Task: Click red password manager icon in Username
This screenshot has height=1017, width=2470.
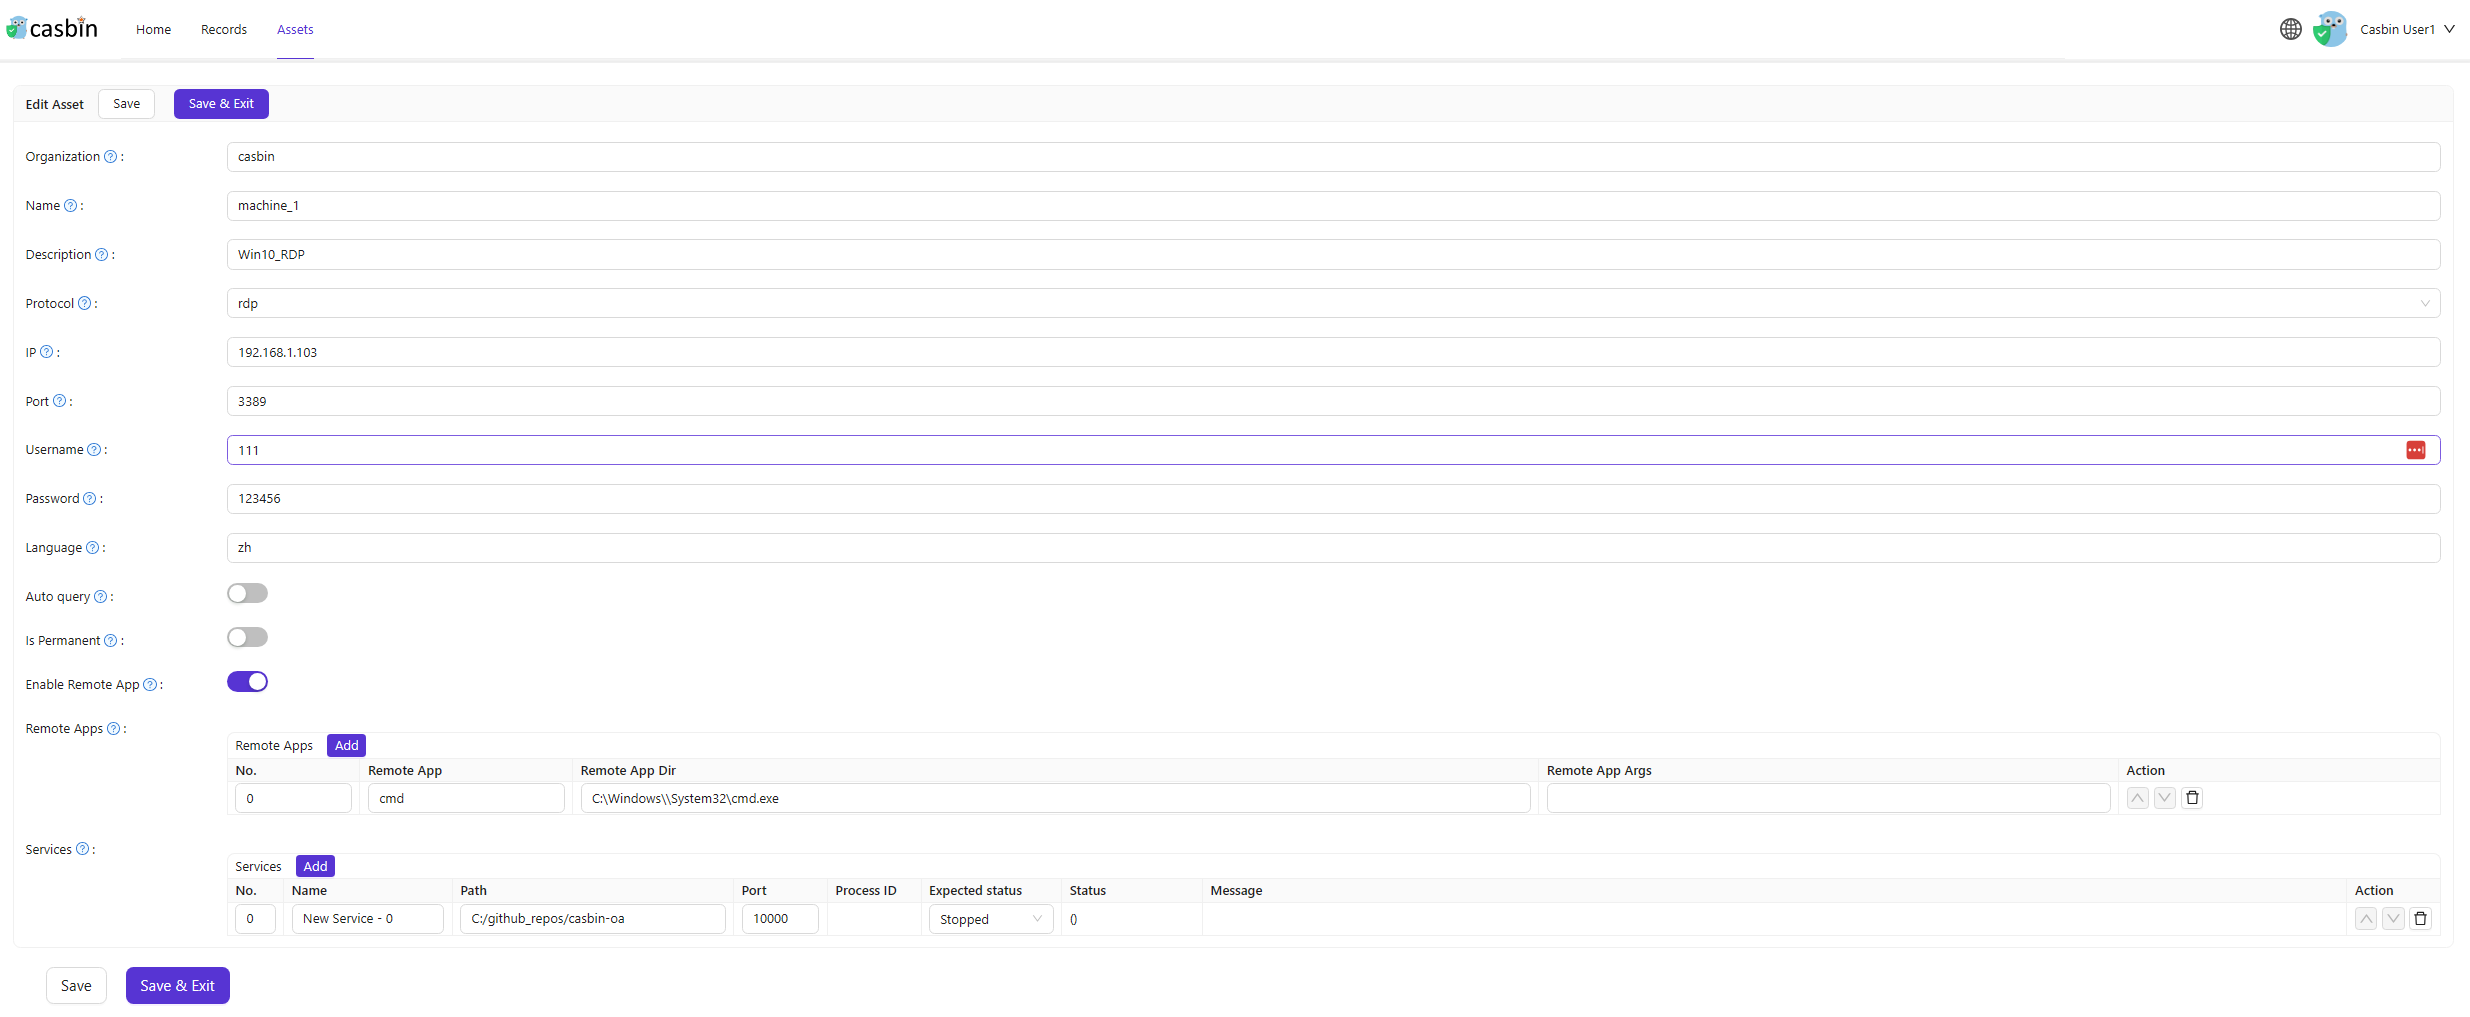Action: tap(2415, 450)
